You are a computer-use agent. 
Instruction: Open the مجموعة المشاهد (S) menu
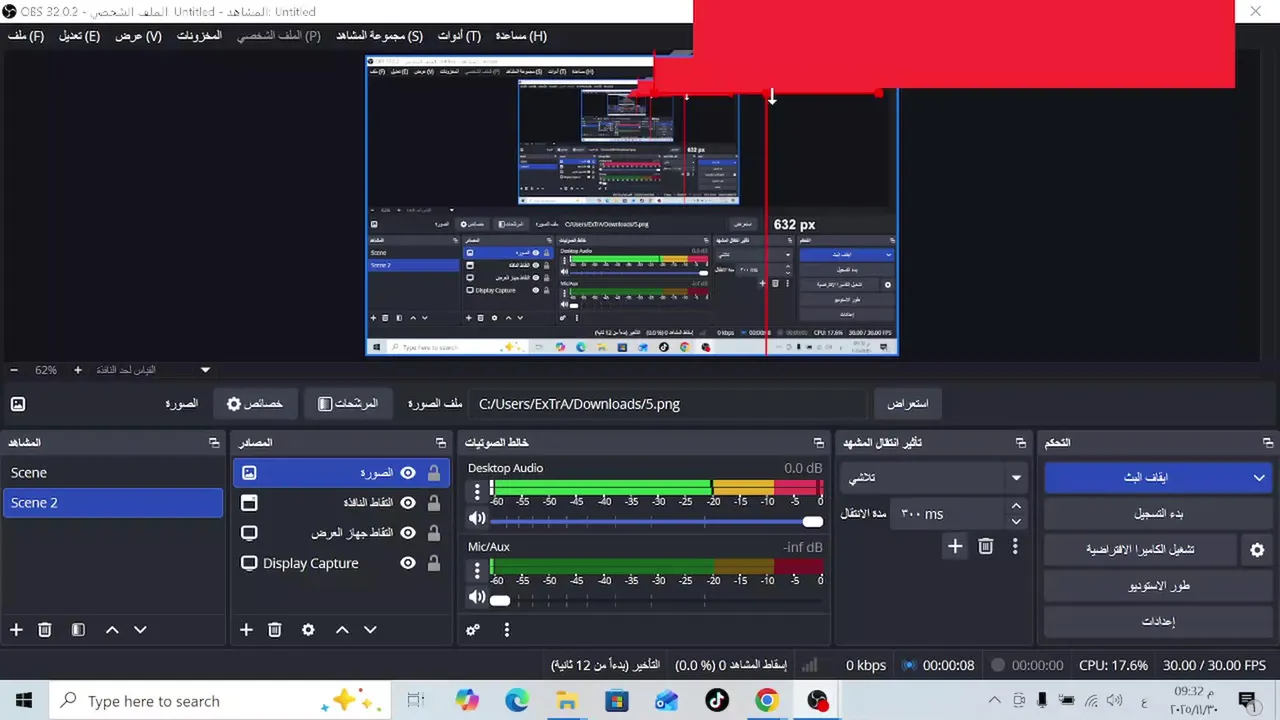pos(379,36)
